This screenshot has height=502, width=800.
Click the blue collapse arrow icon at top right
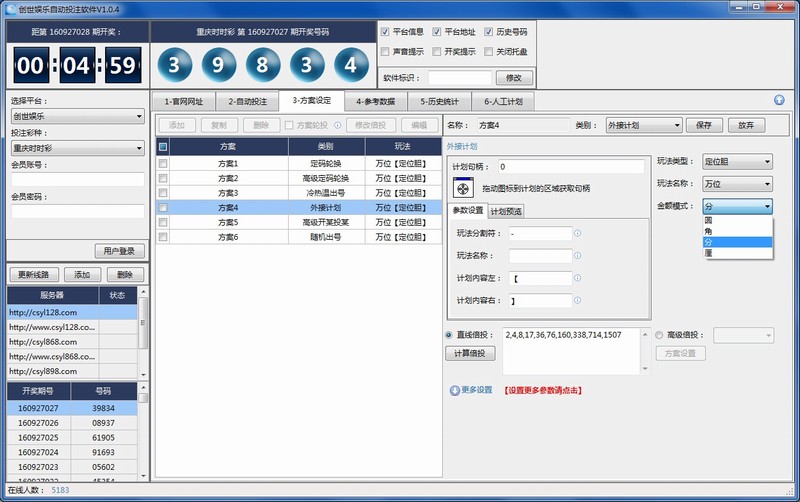coord(779,100)
